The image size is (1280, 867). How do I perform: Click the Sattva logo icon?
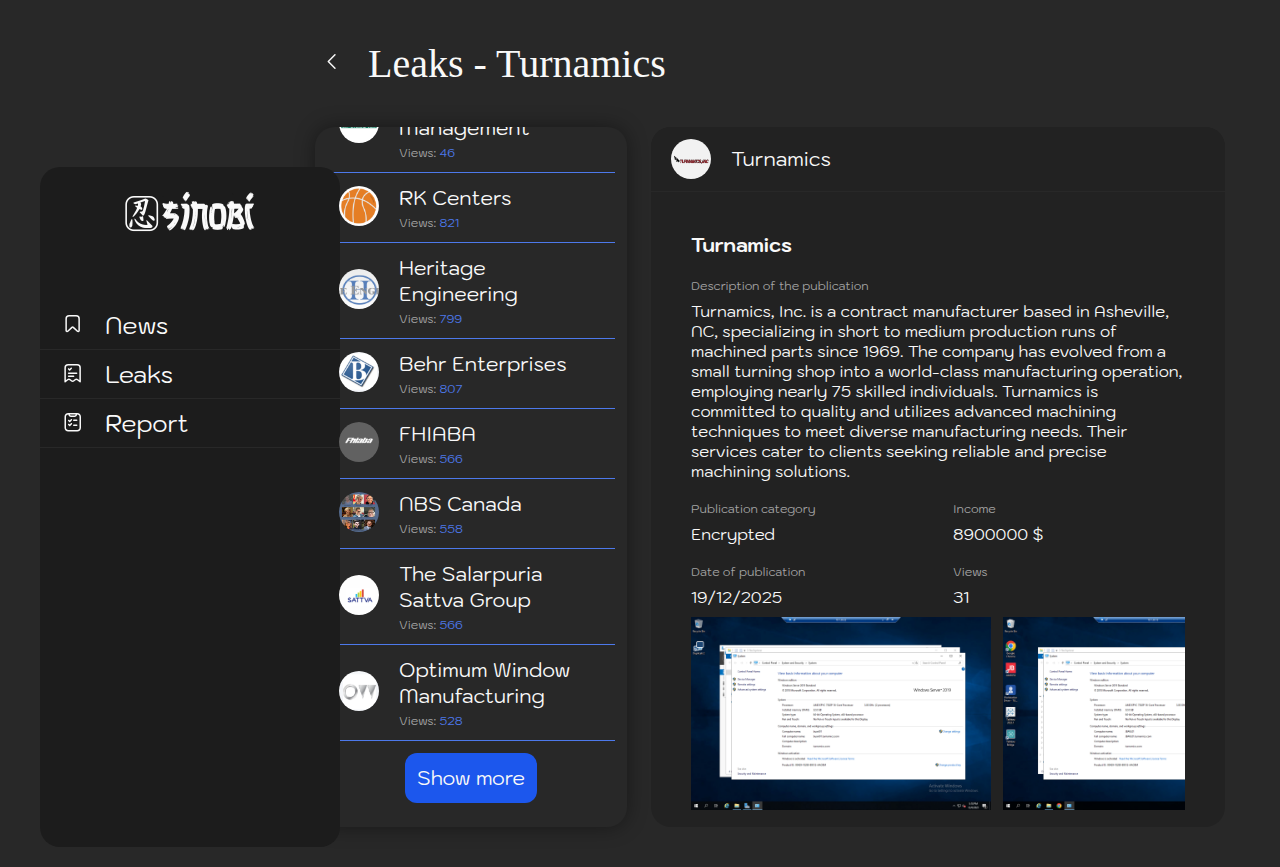359,596
